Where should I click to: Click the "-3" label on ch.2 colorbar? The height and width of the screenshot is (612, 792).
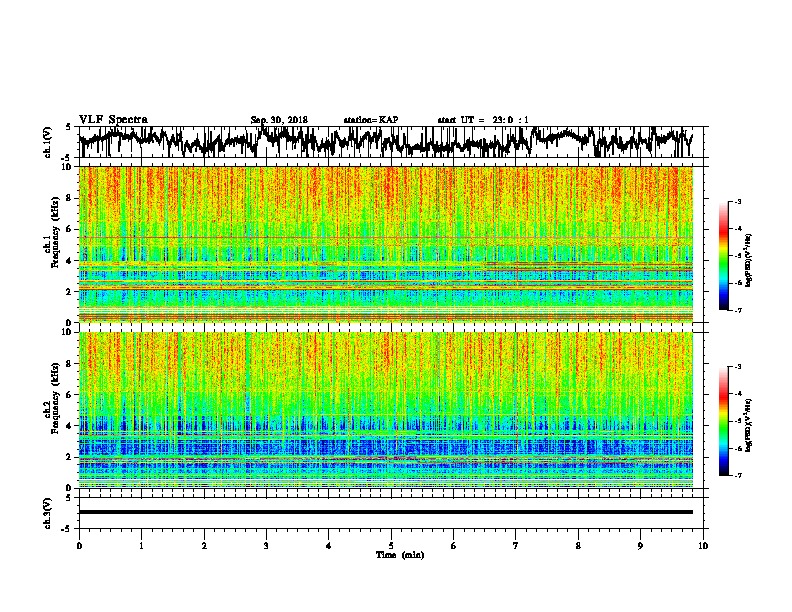[738, 367]
